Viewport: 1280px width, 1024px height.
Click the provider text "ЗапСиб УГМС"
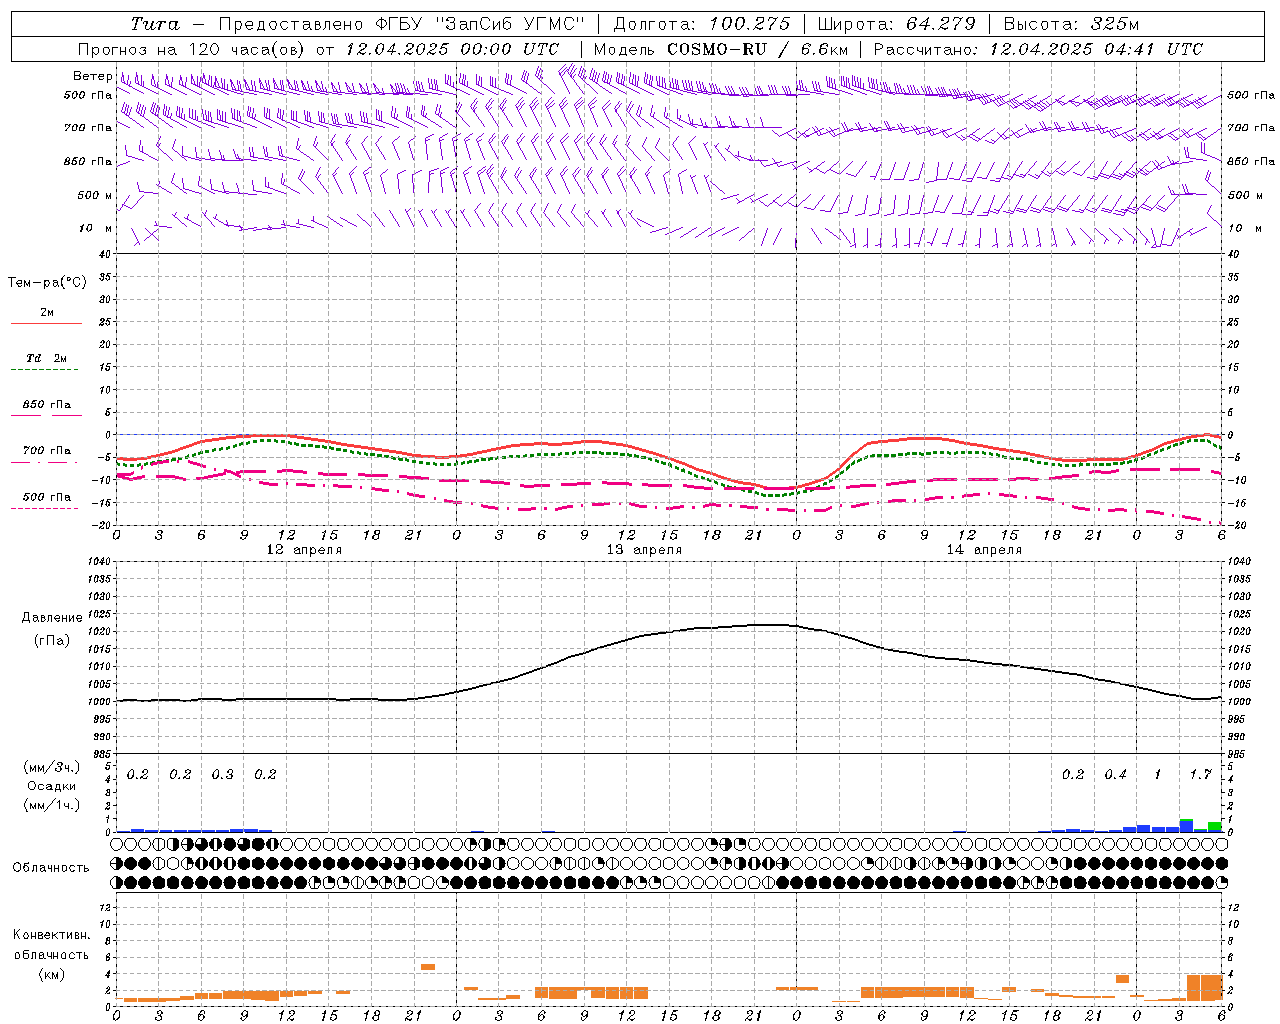pyautogui.click(x=508, y=24)
